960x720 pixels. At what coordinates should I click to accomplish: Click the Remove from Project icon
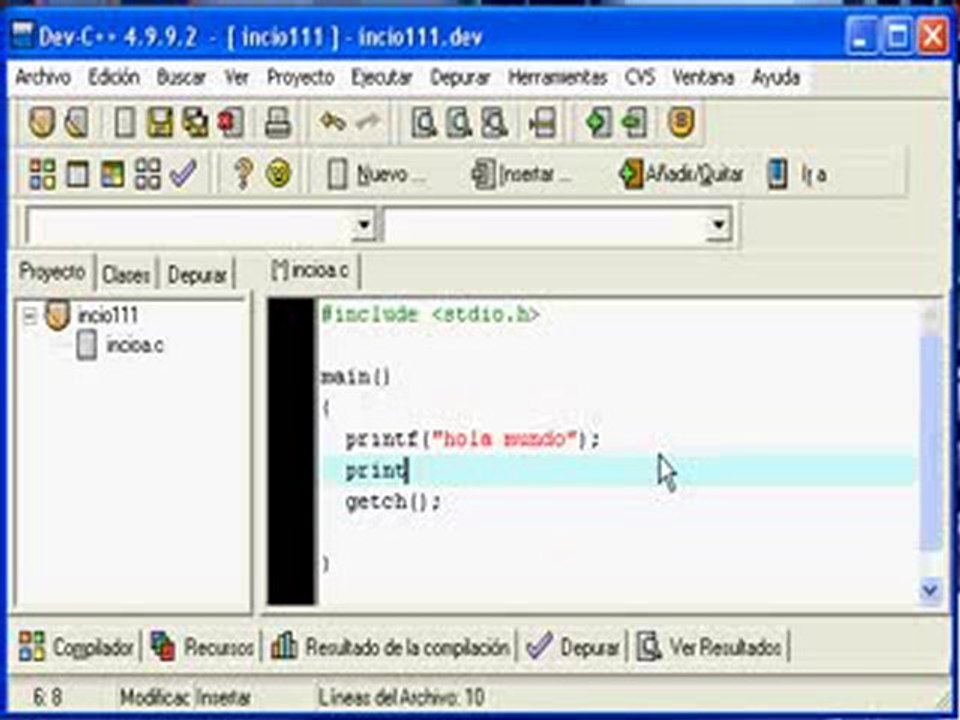point(634,122)
